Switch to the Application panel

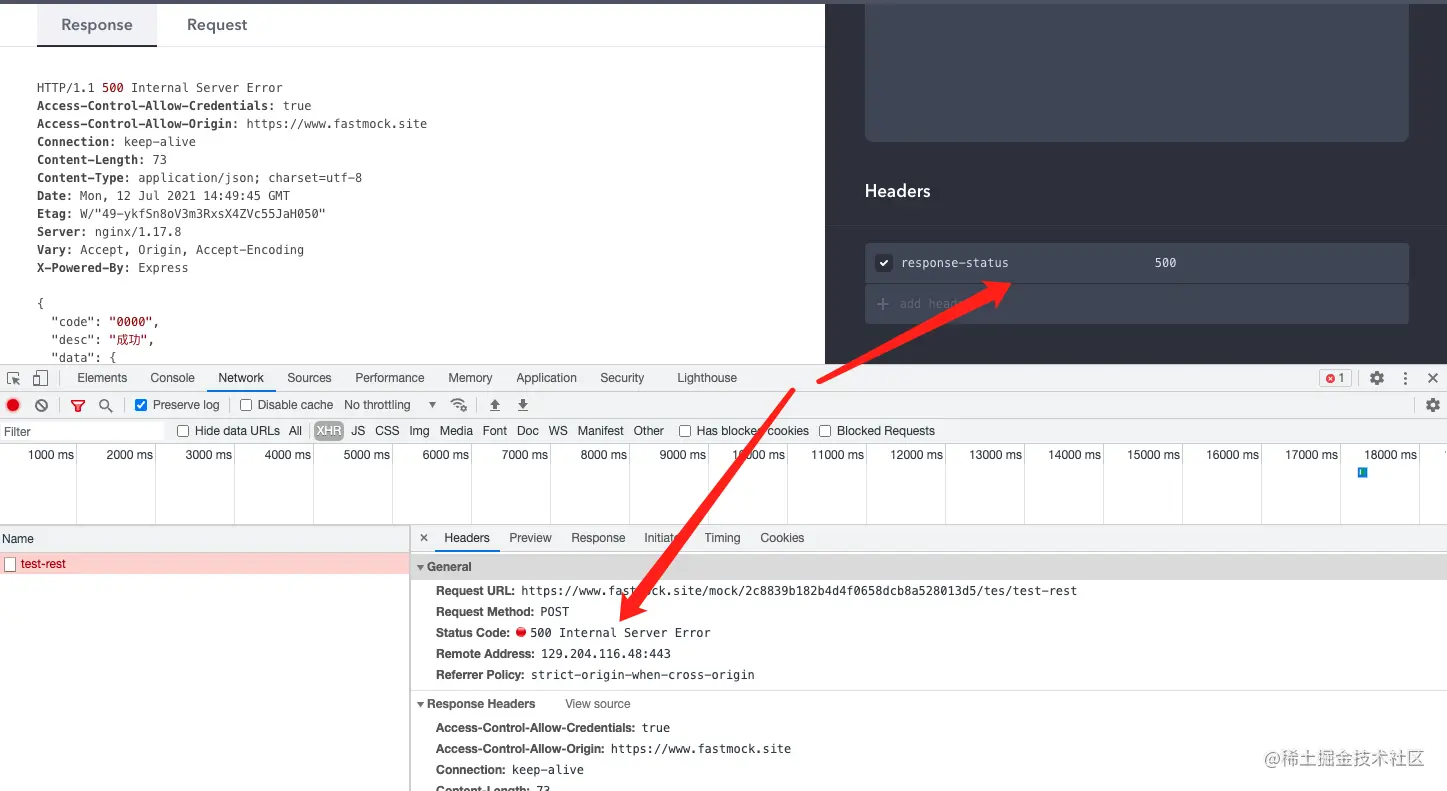click(x=546, y=378)
